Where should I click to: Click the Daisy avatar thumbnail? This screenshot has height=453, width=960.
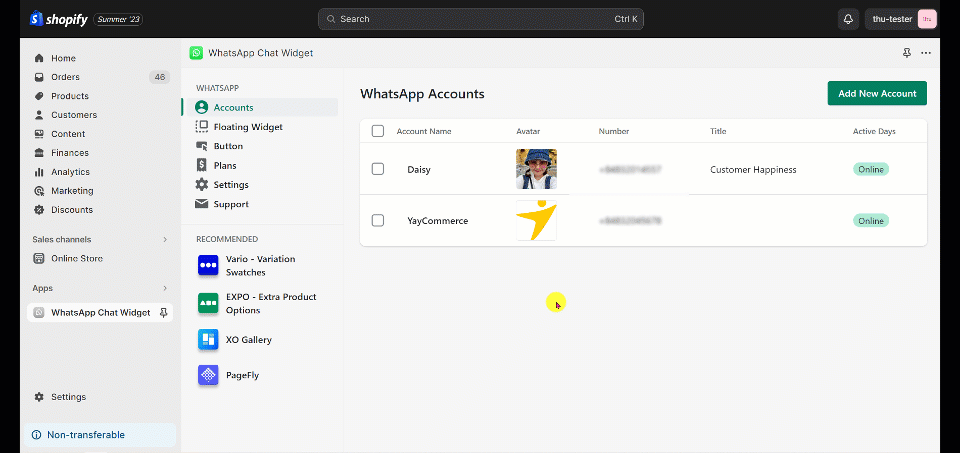coord(536,169)
